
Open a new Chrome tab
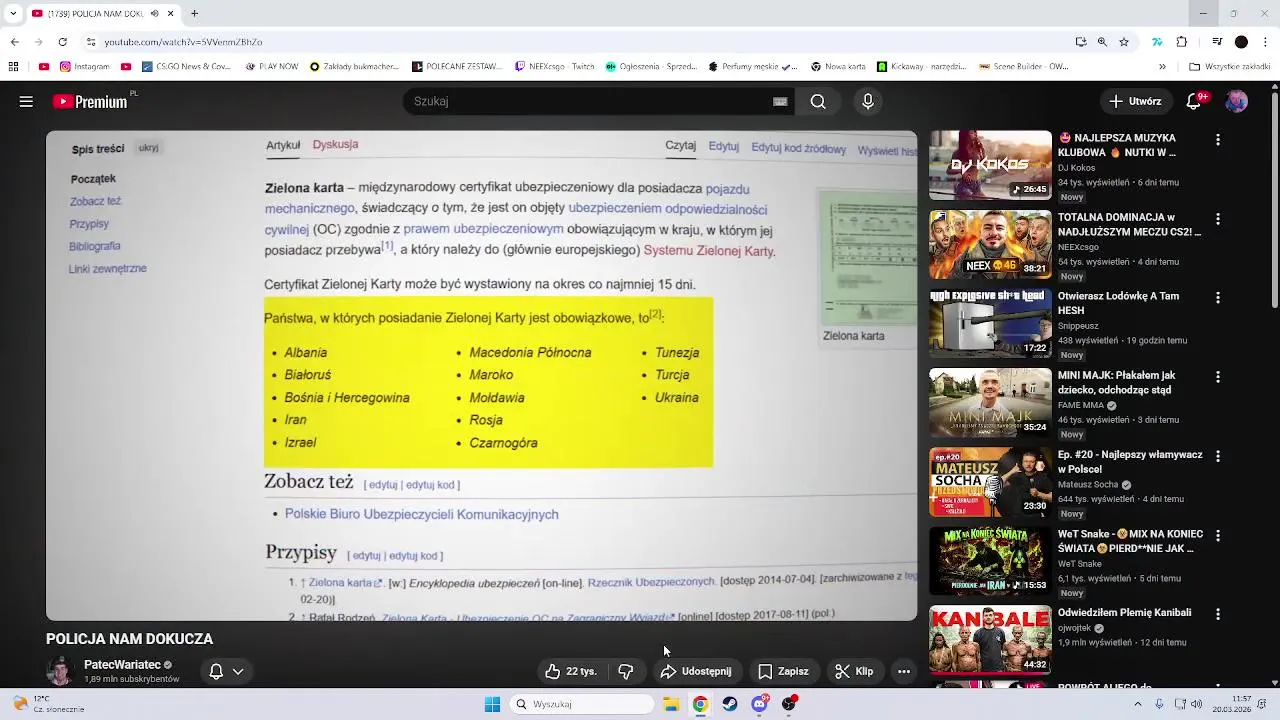(194, 14)
